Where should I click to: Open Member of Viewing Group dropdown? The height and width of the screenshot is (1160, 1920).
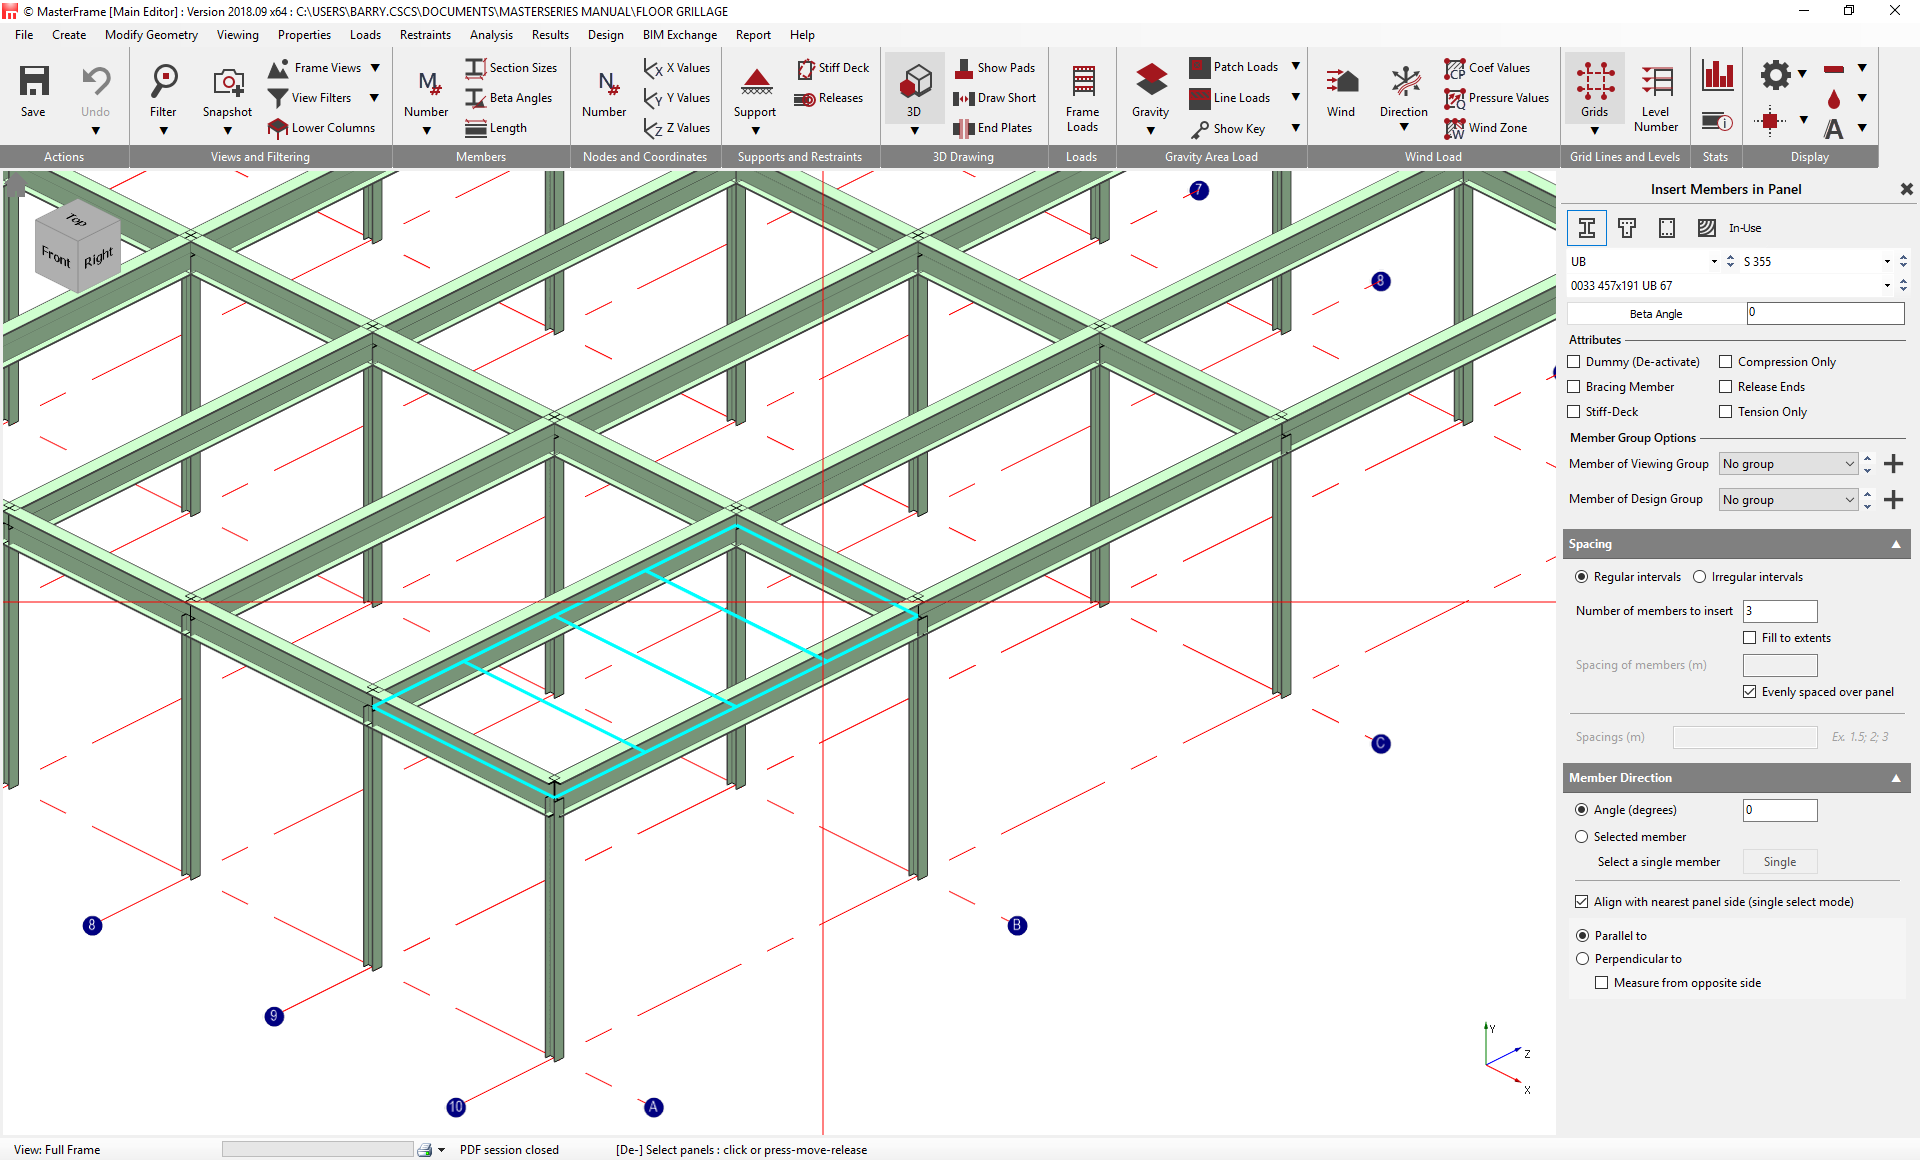coord(1788,464)
